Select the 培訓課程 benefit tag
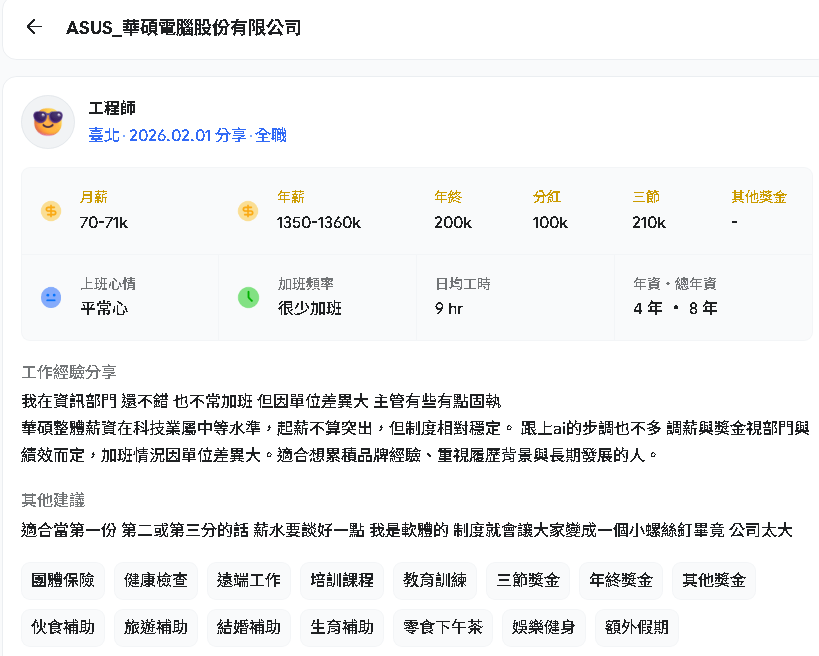The width and height of the screenshot is (819, 656). click(342, 580)
